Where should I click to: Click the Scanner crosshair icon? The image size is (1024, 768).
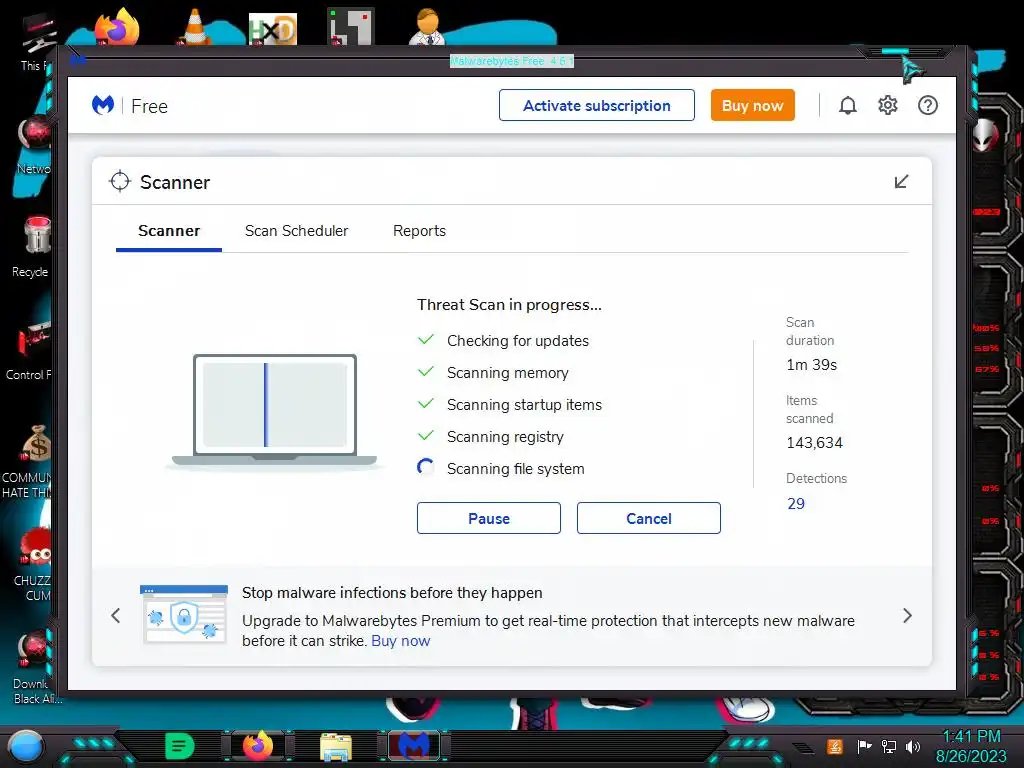tap(120, 182)
